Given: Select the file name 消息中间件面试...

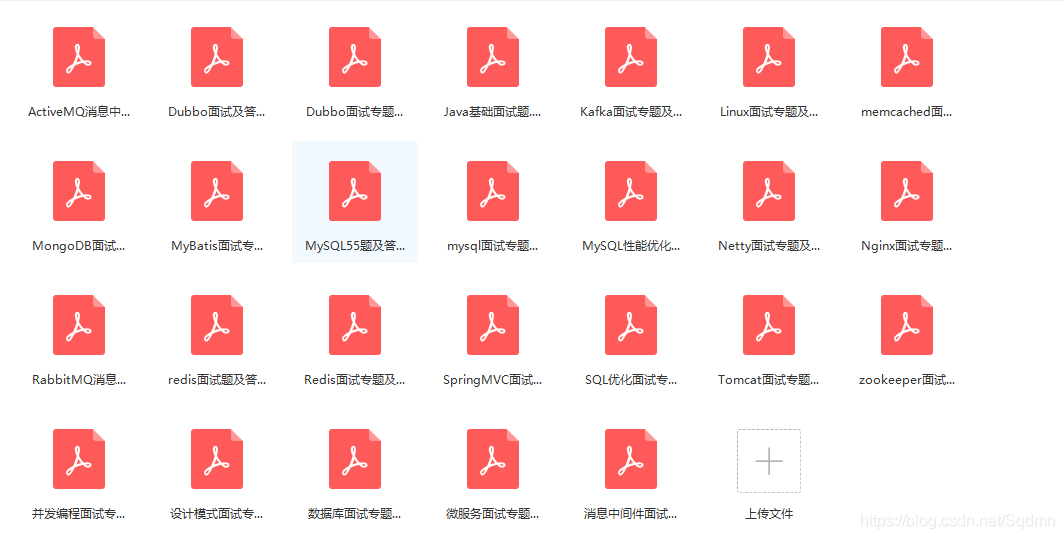Looking at the screenshot, I should pyautogui.click(x=630, y=514).
